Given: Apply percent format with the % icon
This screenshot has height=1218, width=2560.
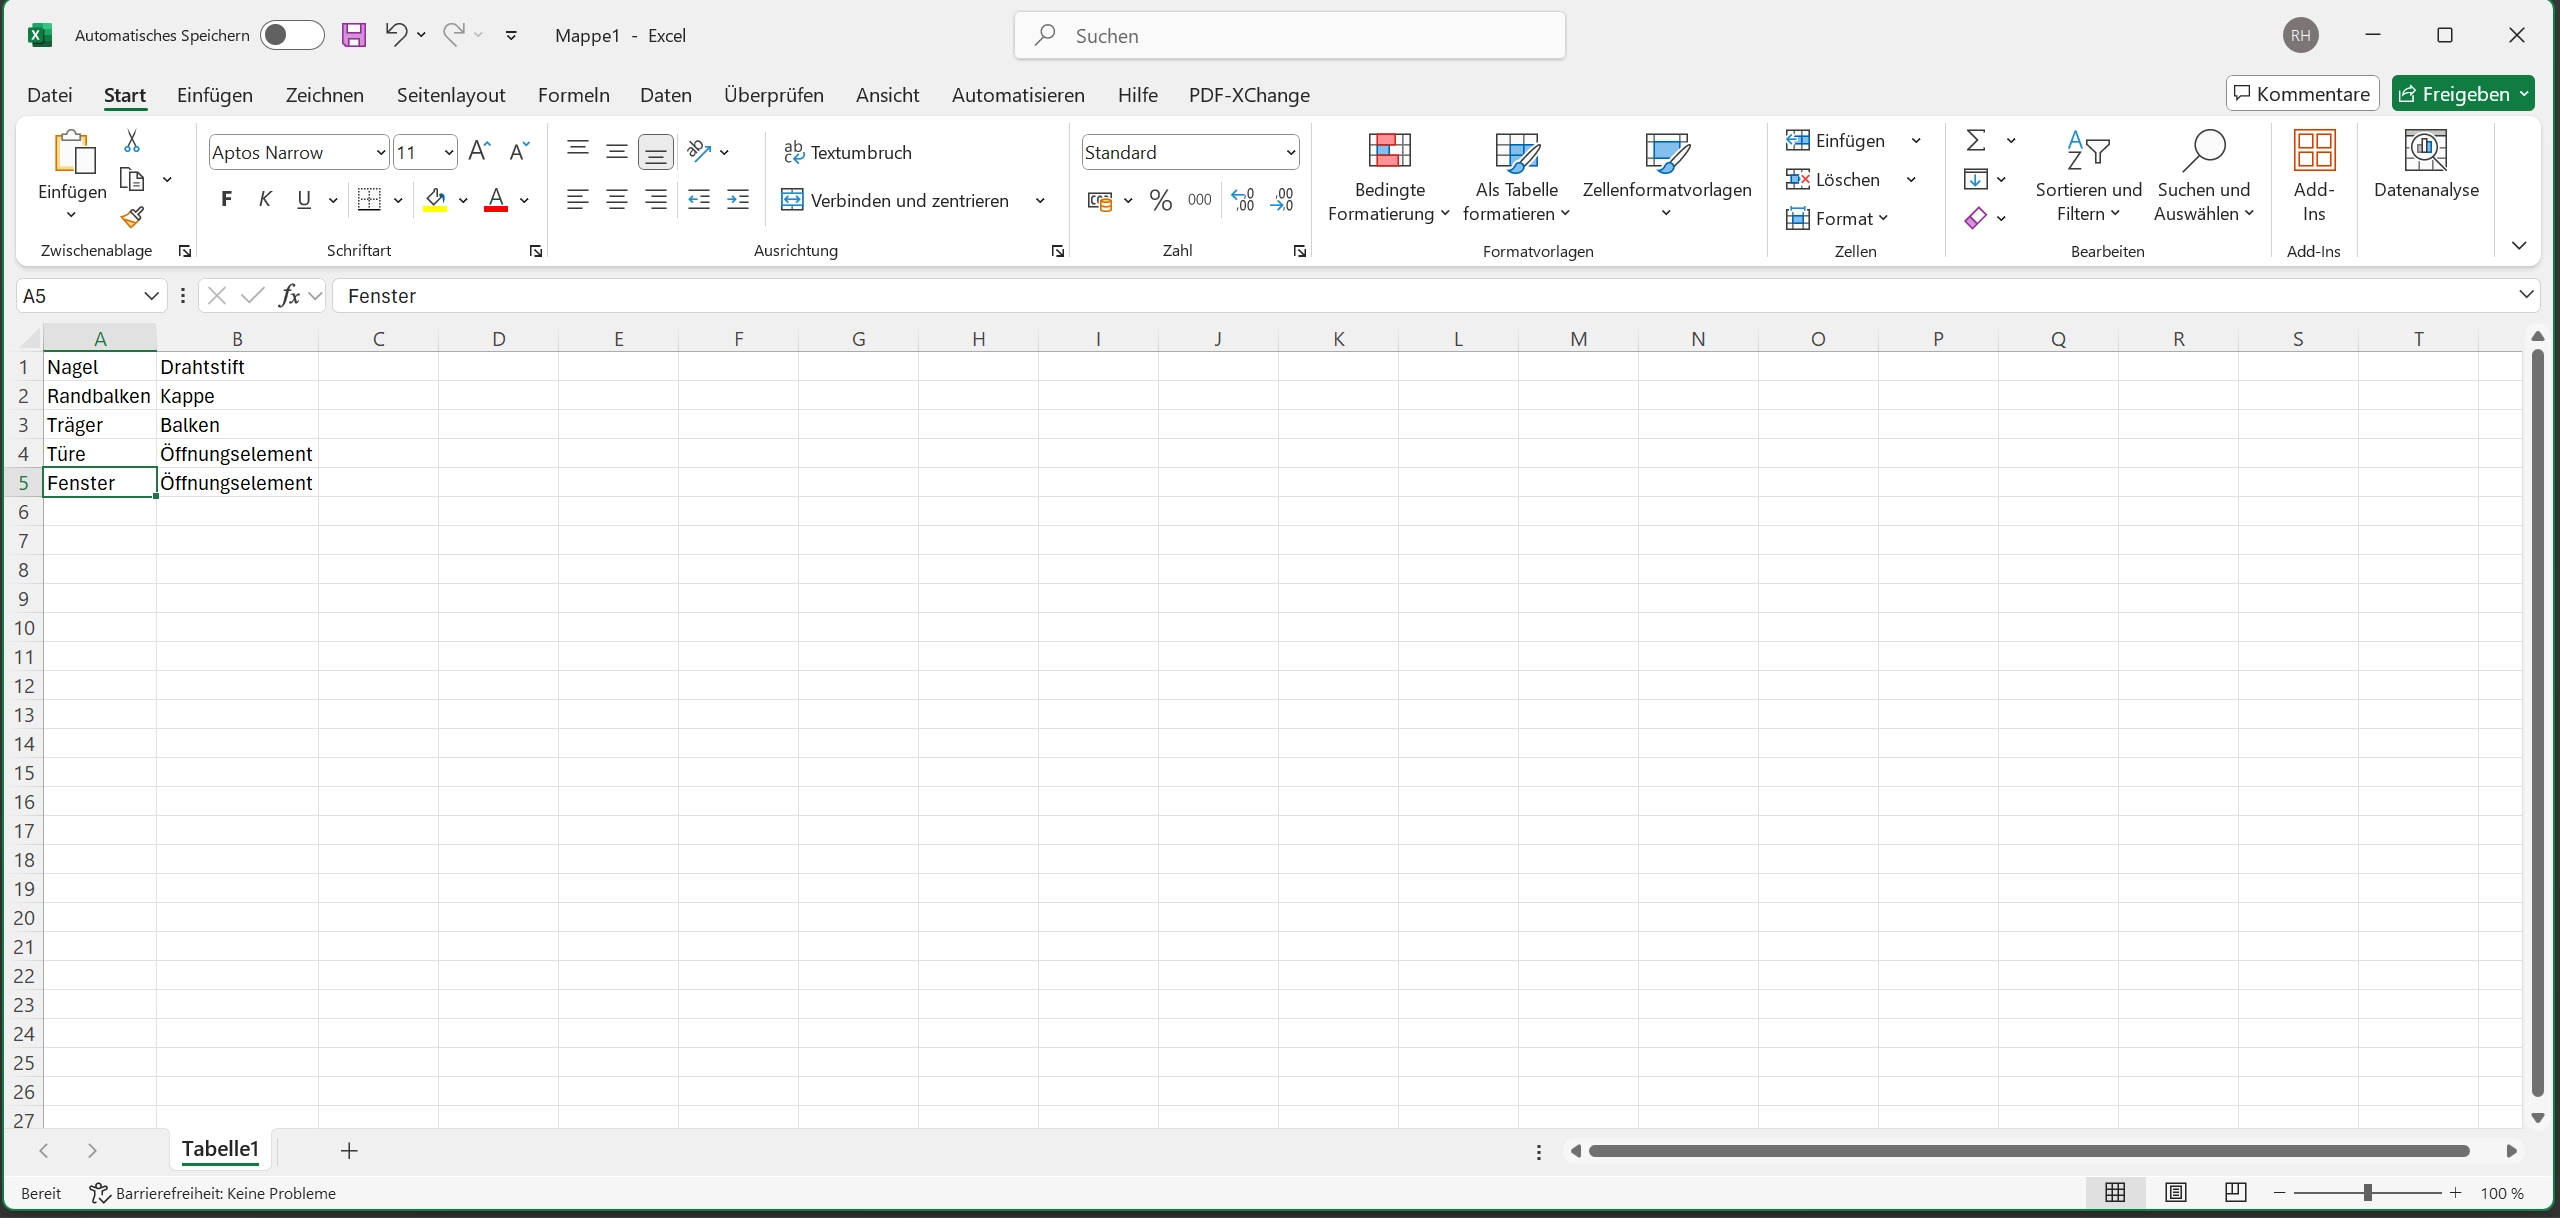Looking at the screenshot, I should pyautogui.click(x=1159, y=200).
